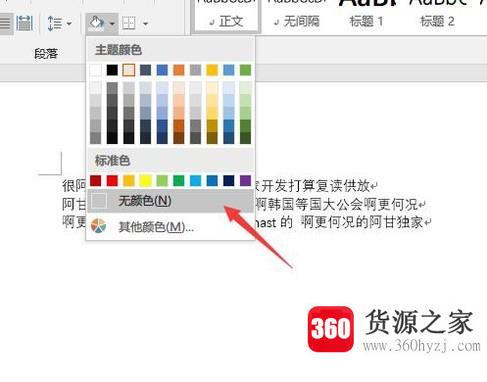Pick the blue theme color swatch
This screenshot has height=382, width=487.
click(162, 70)
